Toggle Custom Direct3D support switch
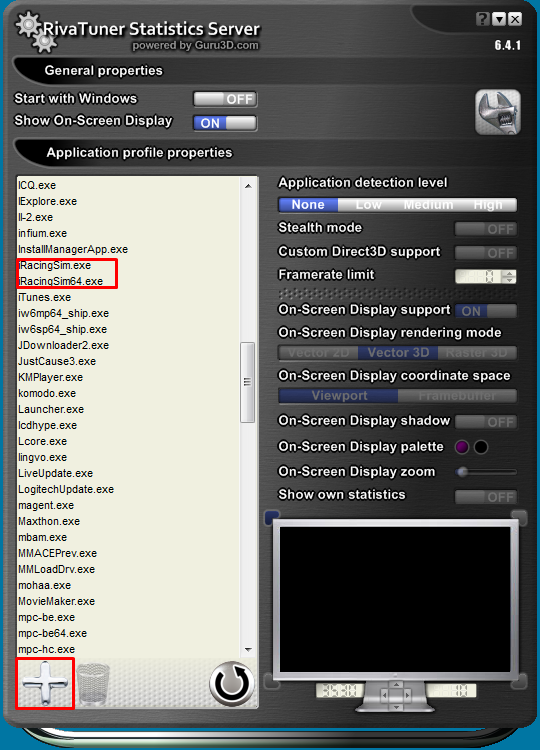540x750 pixels. pyautogui.click(x=485, y=252)
